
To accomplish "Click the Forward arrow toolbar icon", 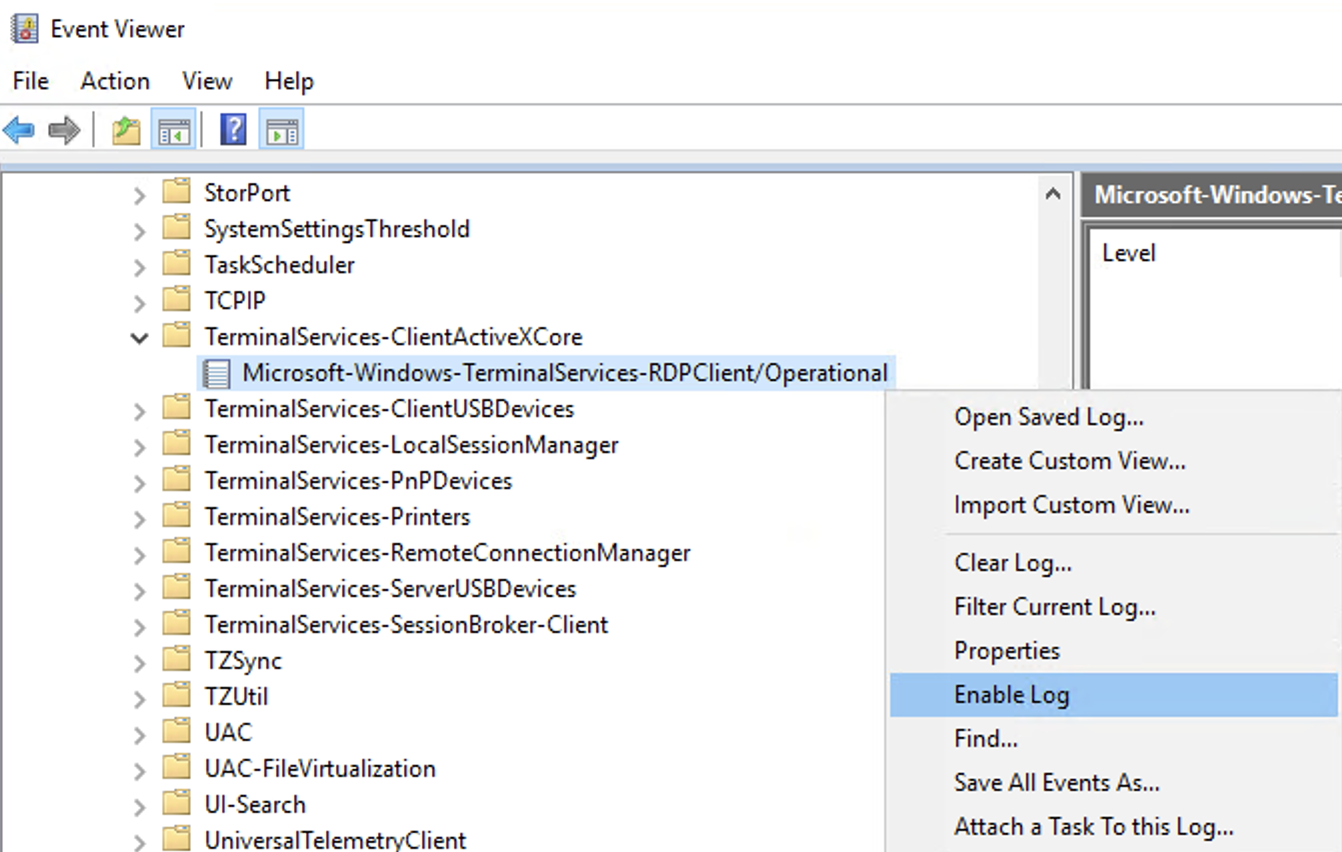I will (x=64, y=130).
